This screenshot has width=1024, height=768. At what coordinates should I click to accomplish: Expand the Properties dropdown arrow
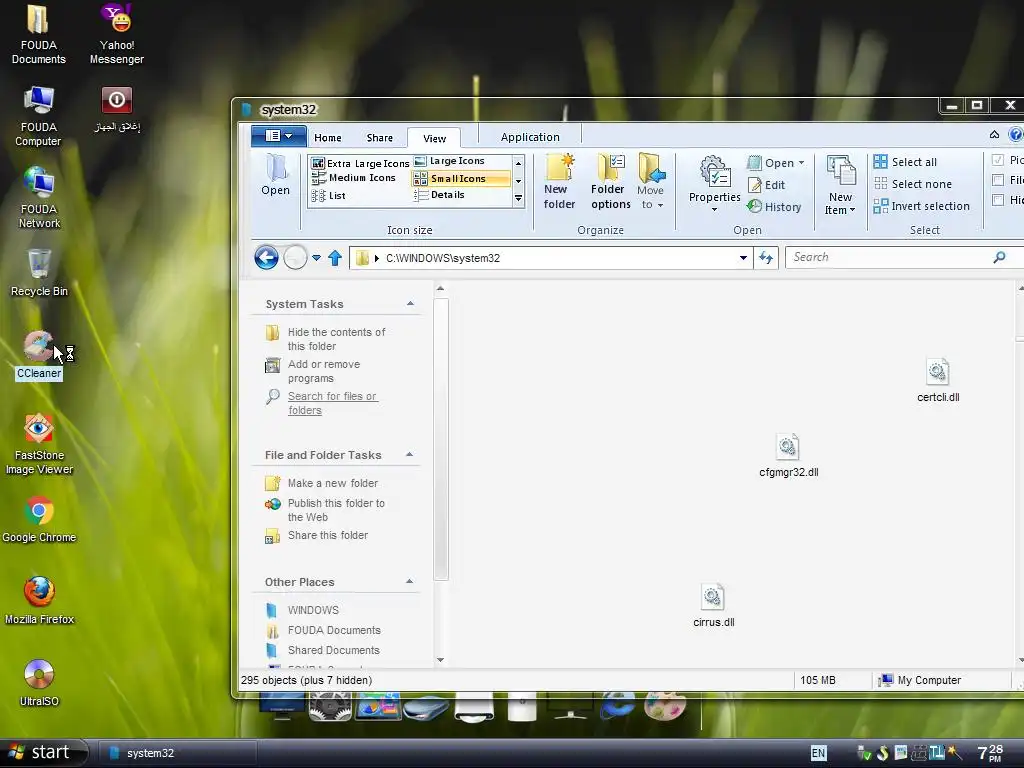714,210
